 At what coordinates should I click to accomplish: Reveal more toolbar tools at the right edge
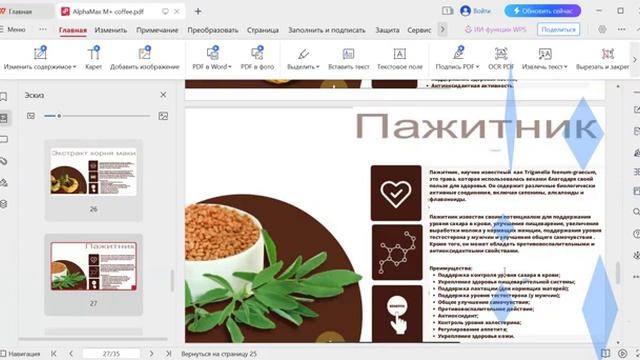(635, 60)
